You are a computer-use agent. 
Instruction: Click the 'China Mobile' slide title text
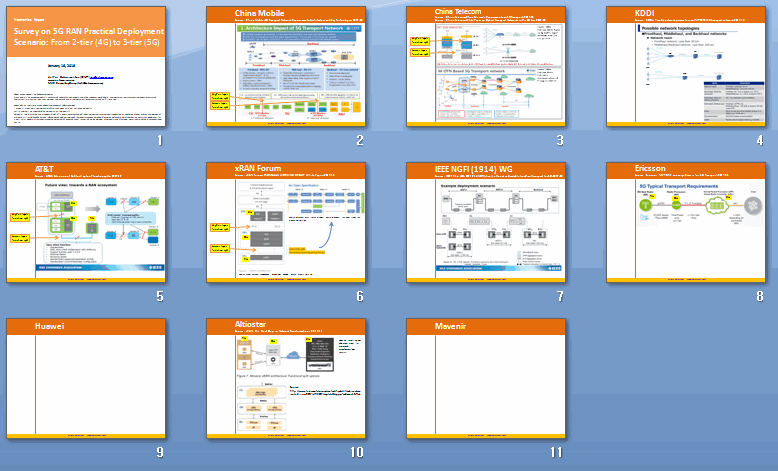tap(259, 13)
